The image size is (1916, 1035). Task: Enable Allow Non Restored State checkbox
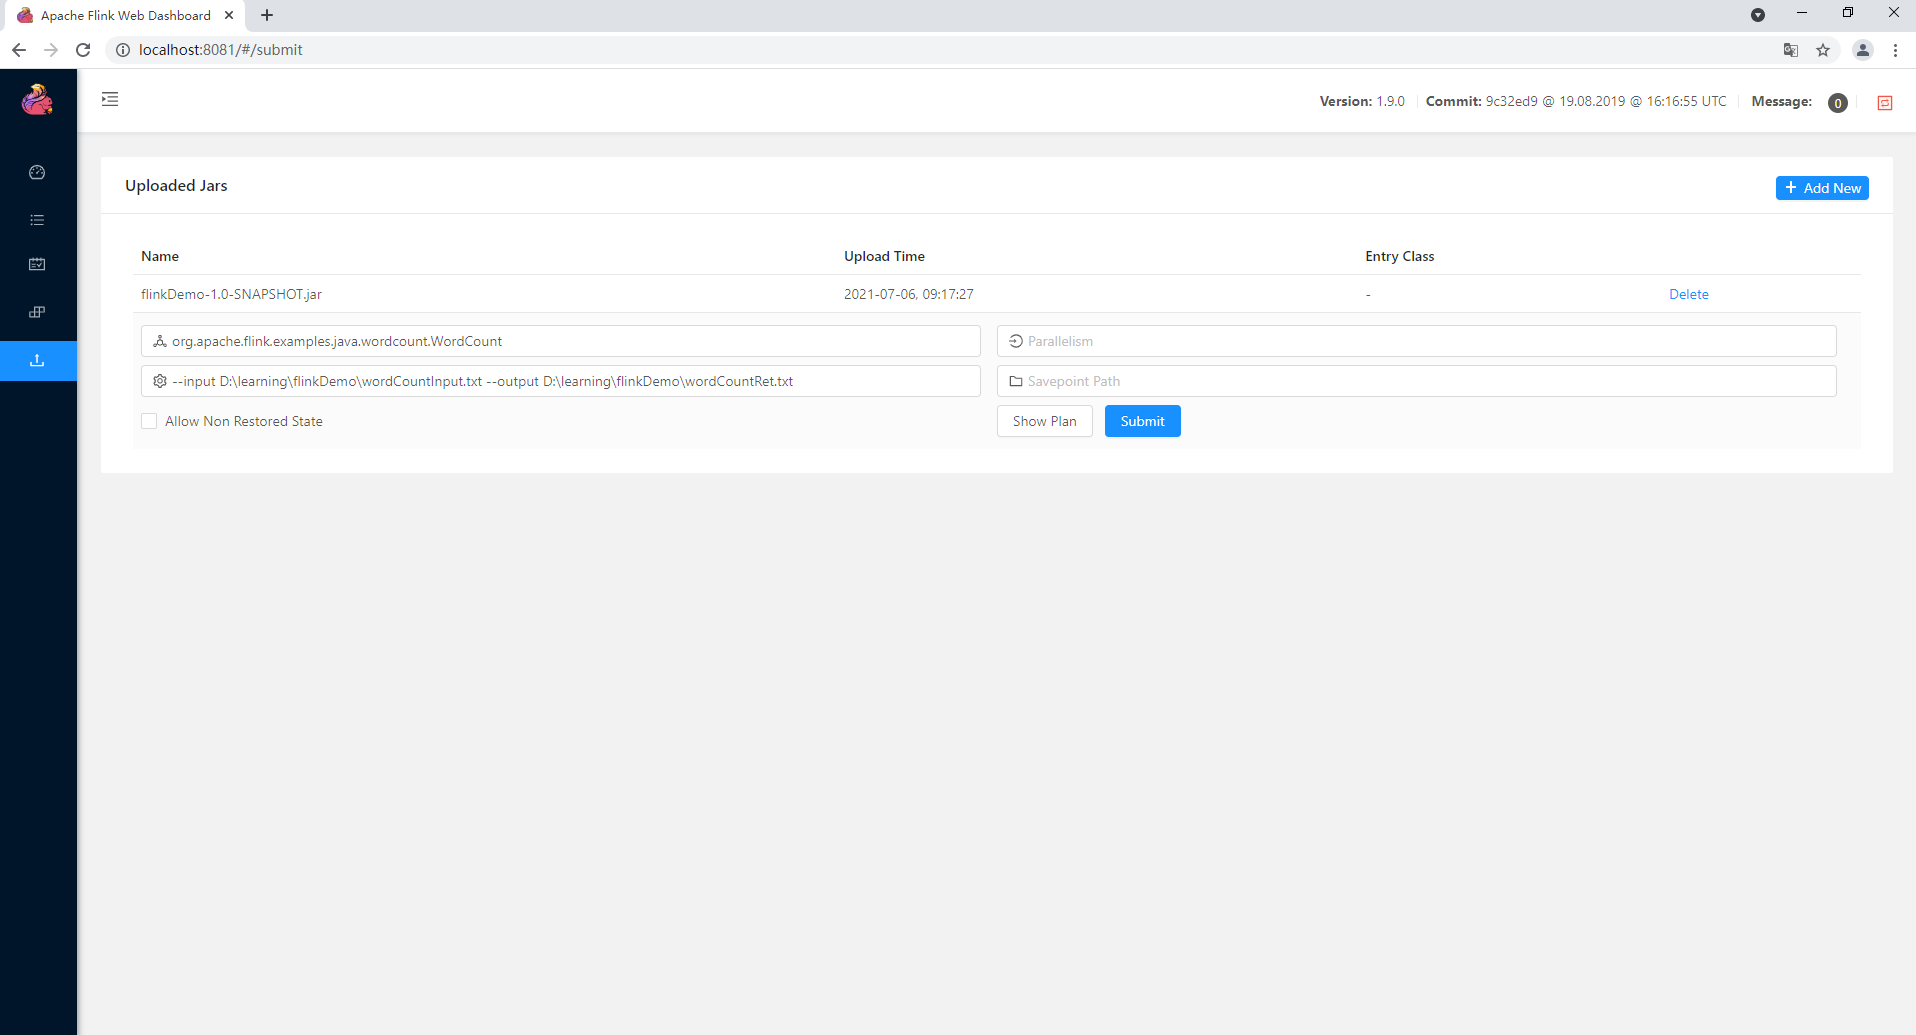pyautogui.click(x=149, y=421)
